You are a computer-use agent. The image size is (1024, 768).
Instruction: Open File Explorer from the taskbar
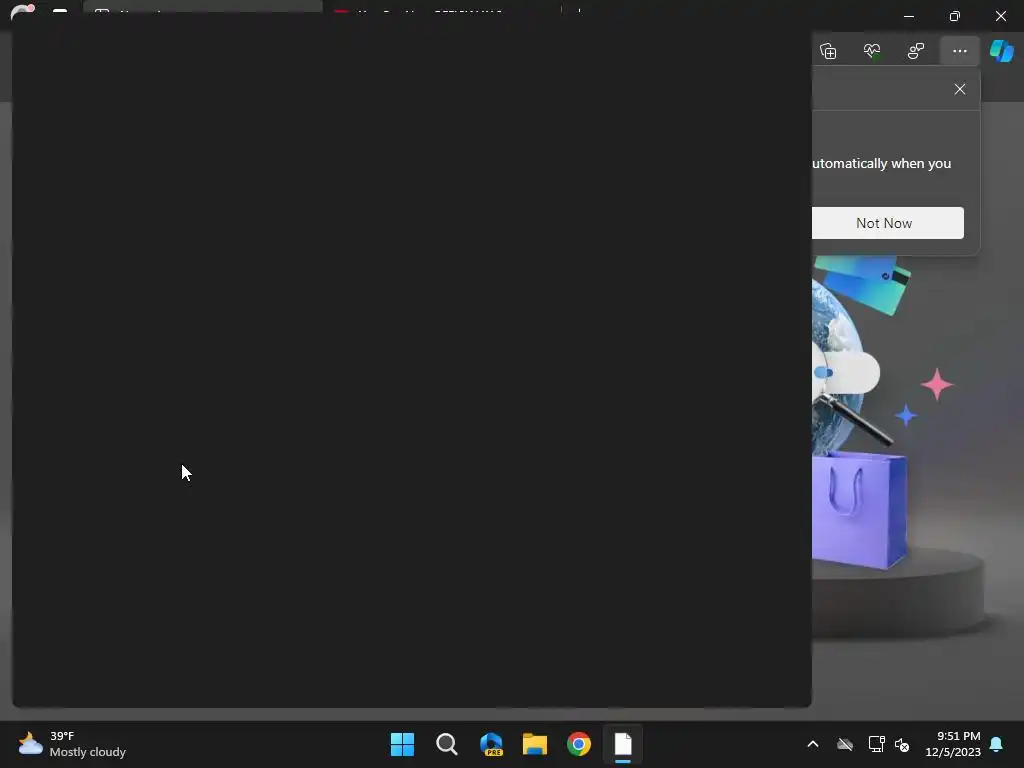pos(535,744)
